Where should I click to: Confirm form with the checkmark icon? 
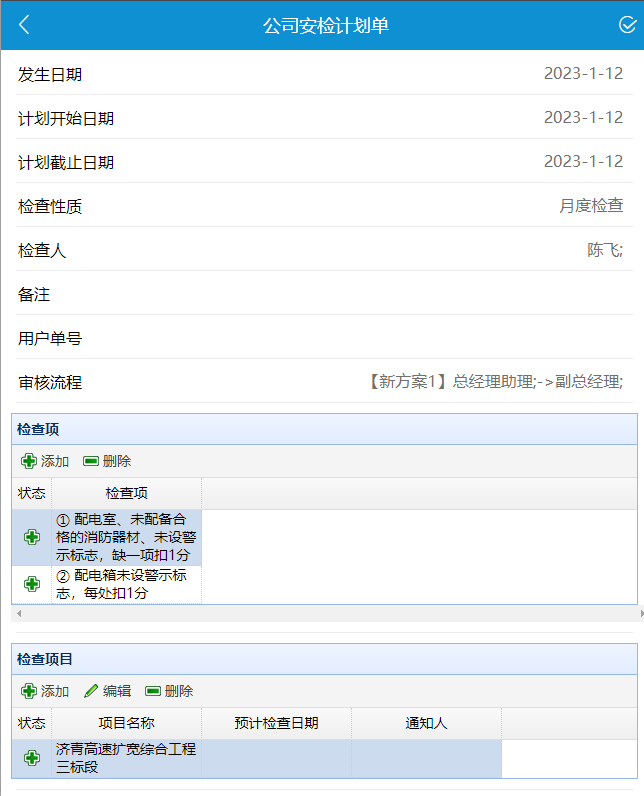click(x=627, y=25)
